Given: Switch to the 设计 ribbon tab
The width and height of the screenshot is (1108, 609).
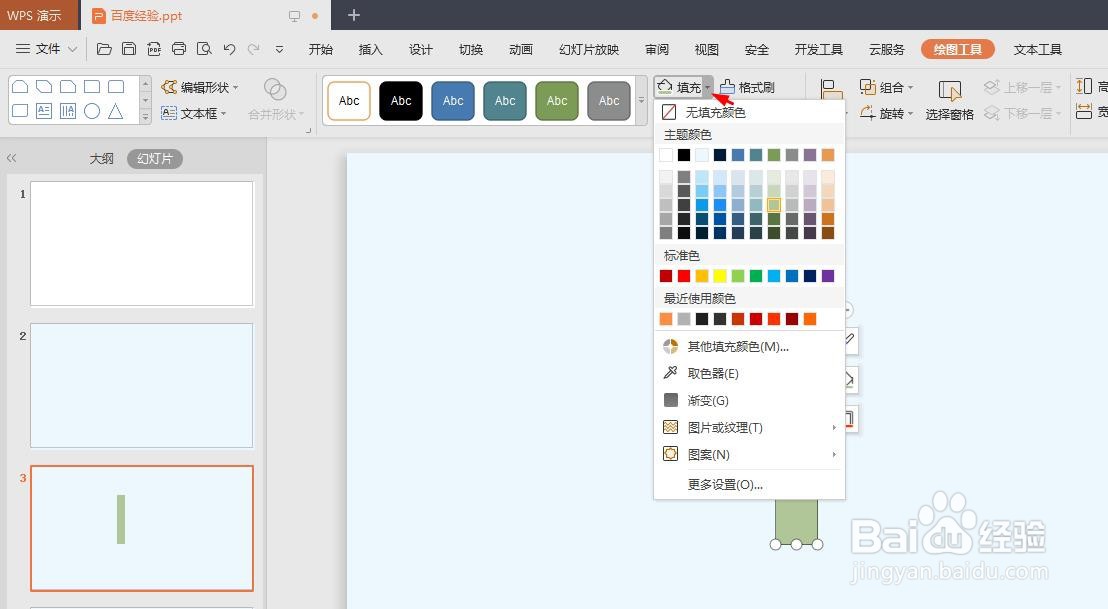Looking at the screenshot, I should tap(420, 49).
